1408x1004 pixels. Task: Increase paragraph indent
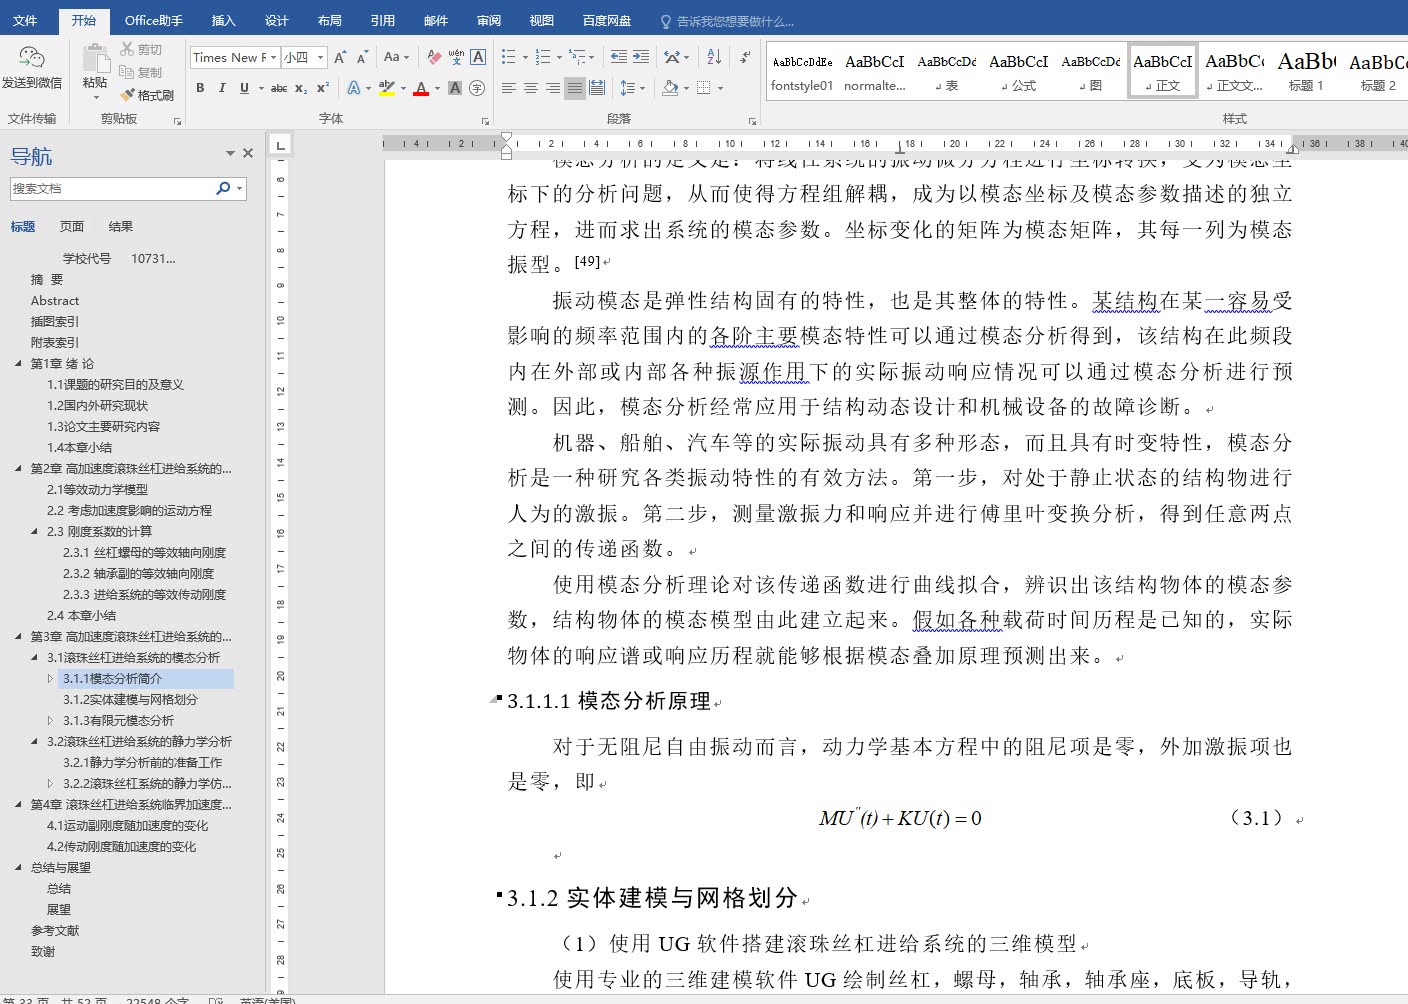pos(641,57)
